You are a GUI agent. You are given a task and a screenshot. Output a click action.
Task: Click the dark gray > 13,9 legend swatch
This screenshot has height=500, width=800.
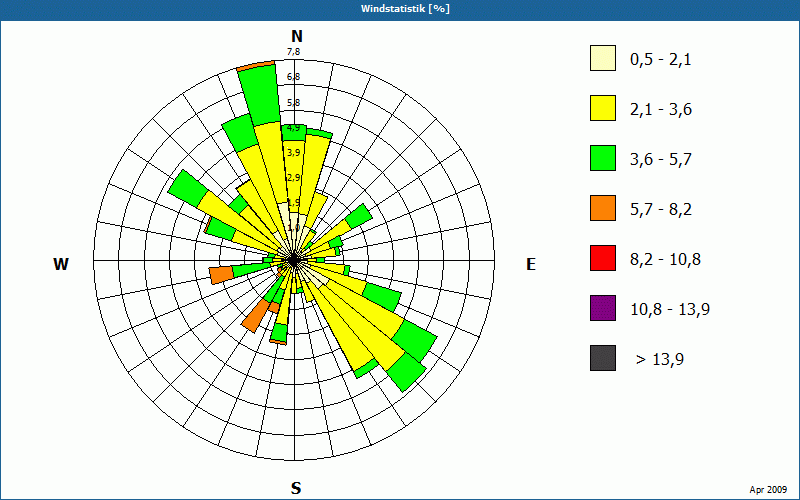[x=603, y=358]
